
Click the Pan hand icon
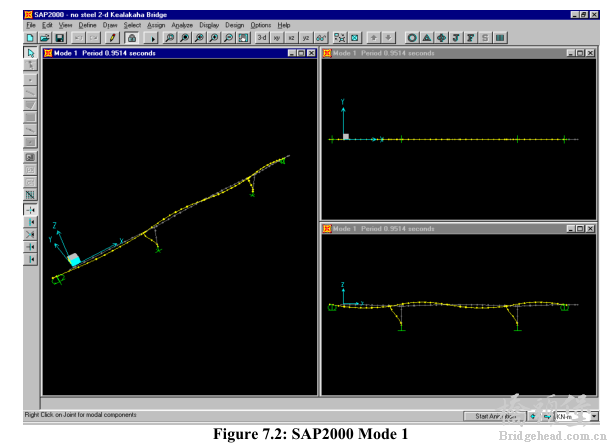point(243,38)
